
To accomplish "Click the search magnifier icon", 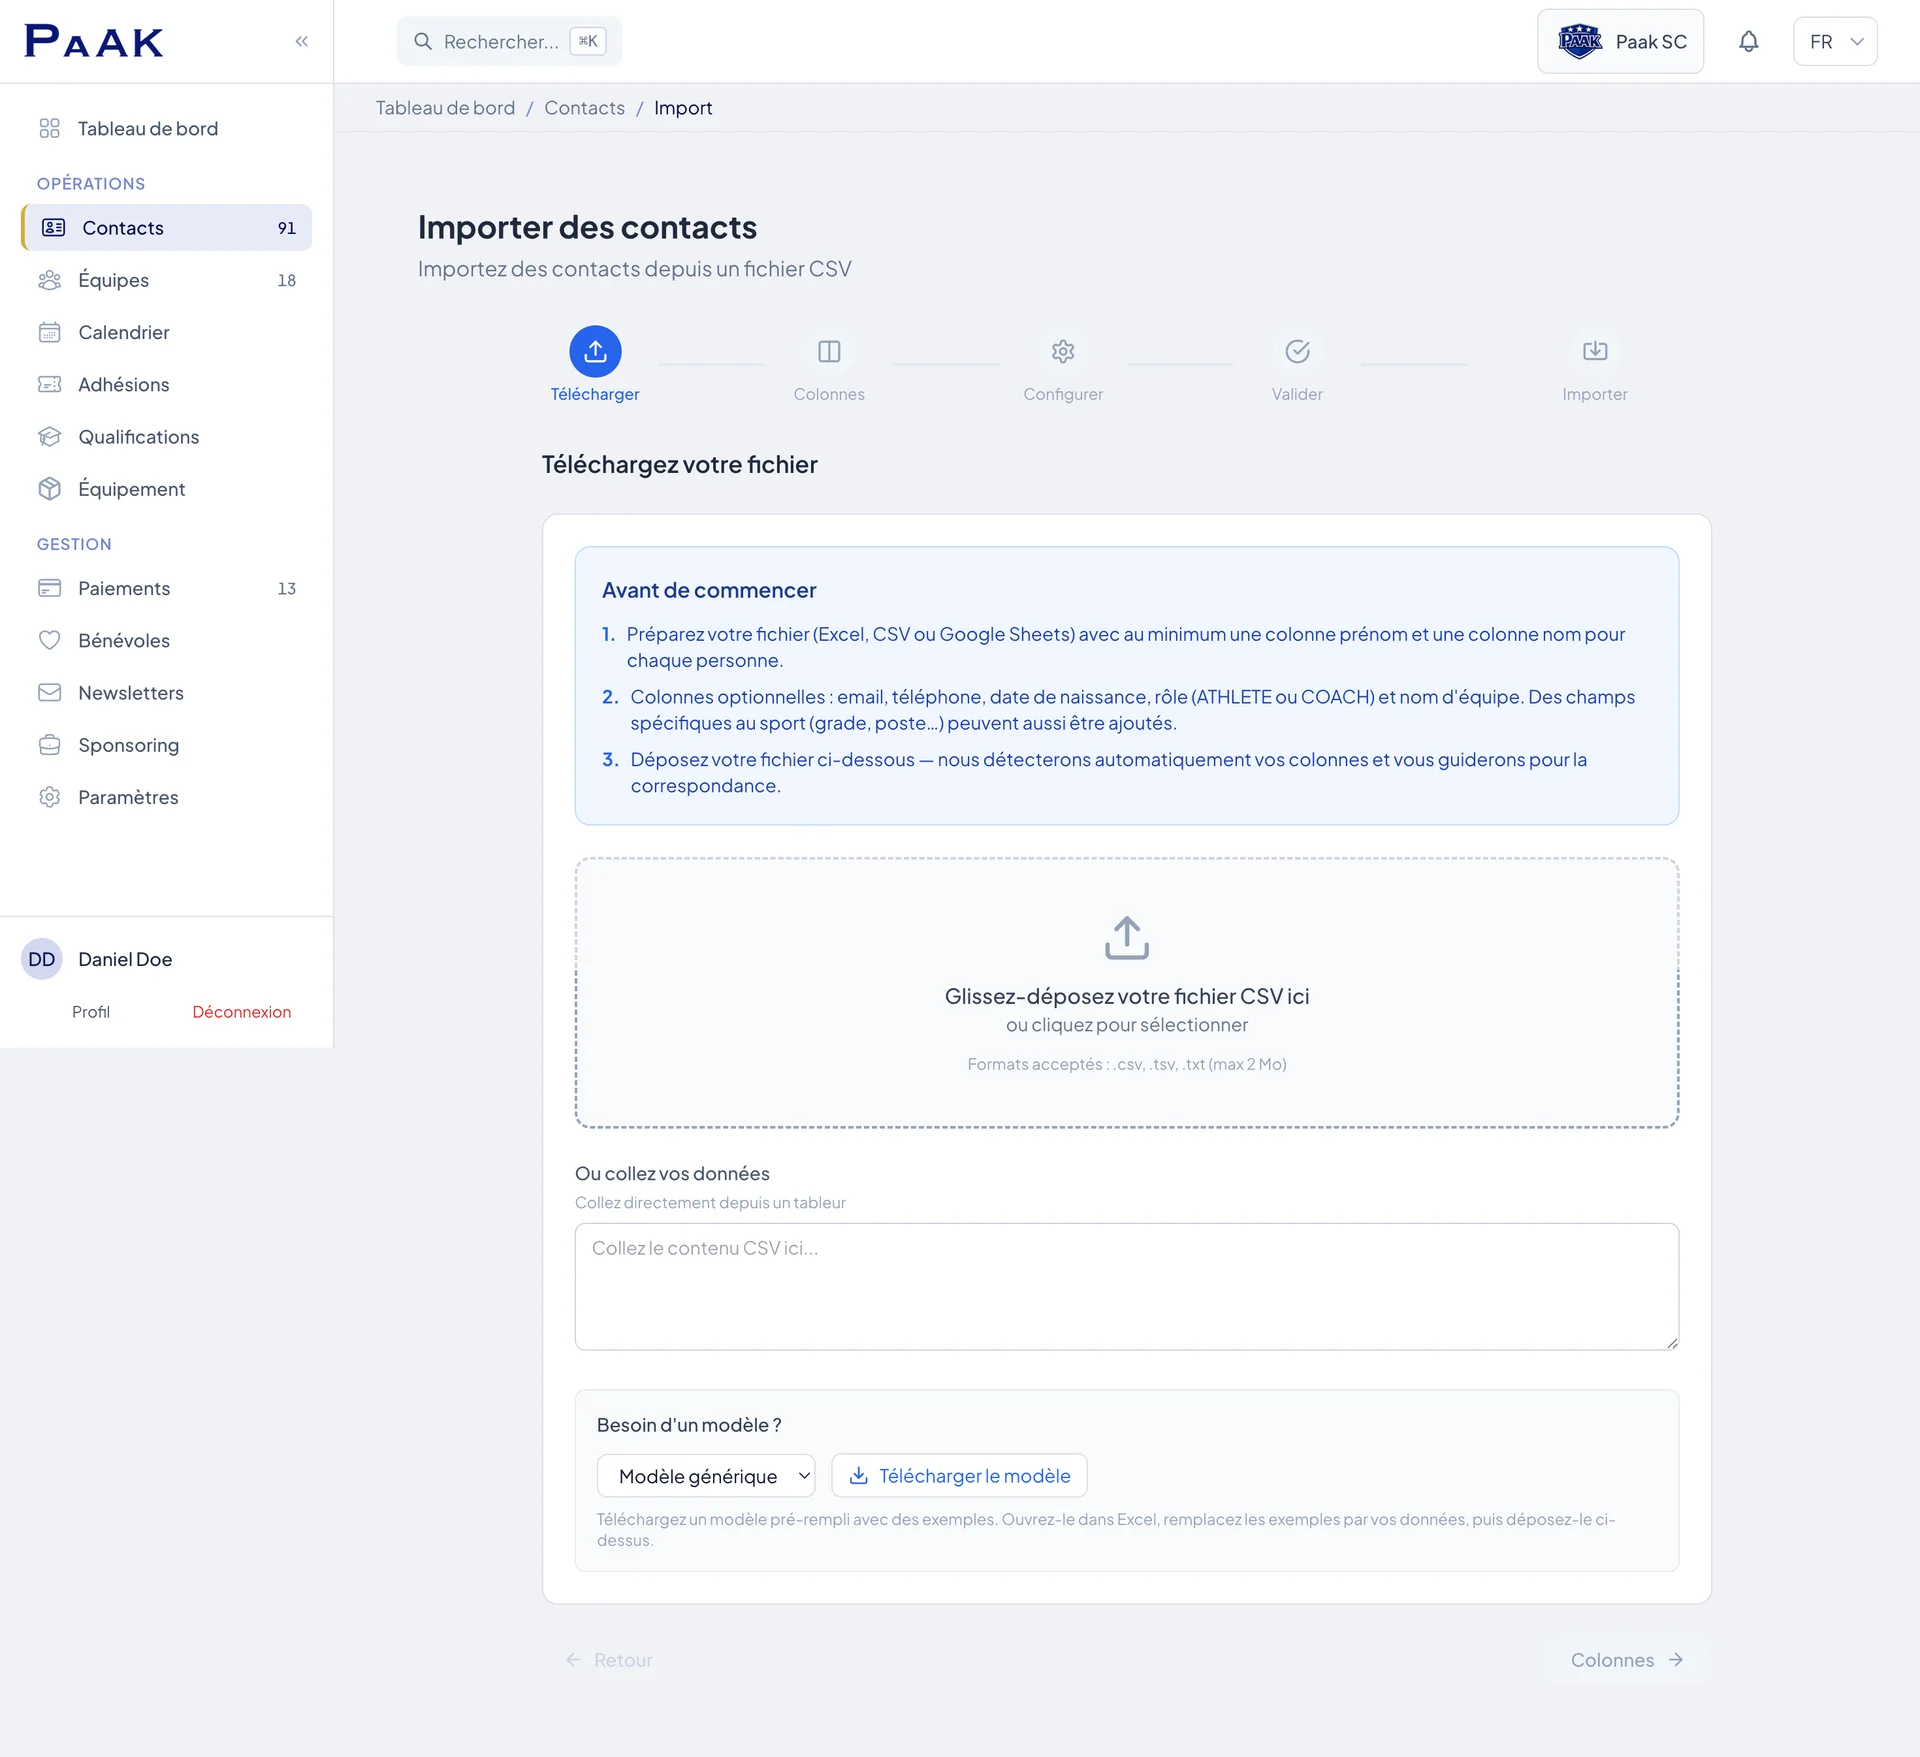I will (x=423, y=41).
